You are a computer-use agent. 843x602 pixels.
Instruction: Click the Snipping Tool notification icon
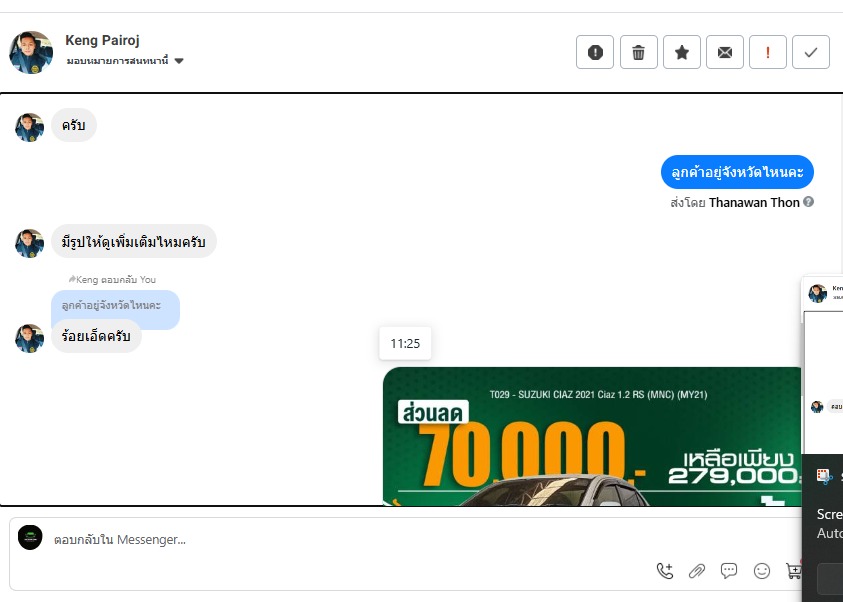tap(824, 476)
